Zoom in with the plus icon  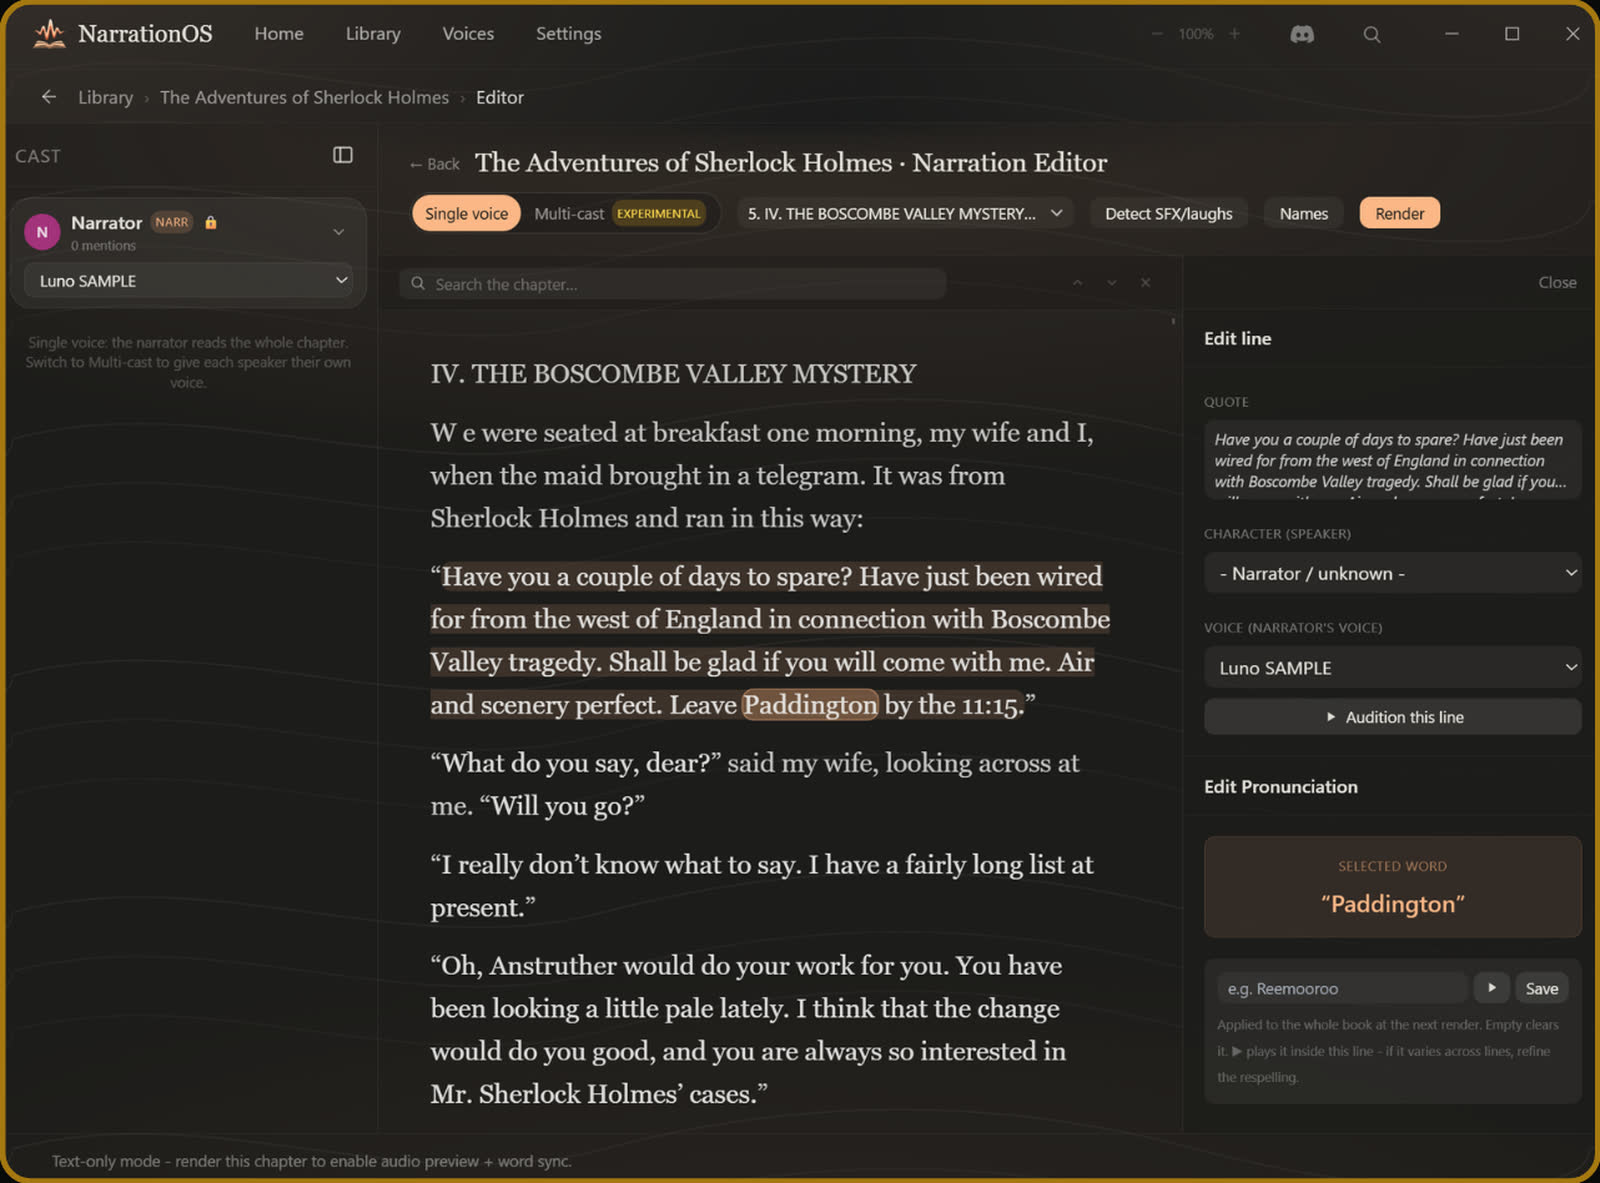pyautogui.click(x=1235, y=34)
